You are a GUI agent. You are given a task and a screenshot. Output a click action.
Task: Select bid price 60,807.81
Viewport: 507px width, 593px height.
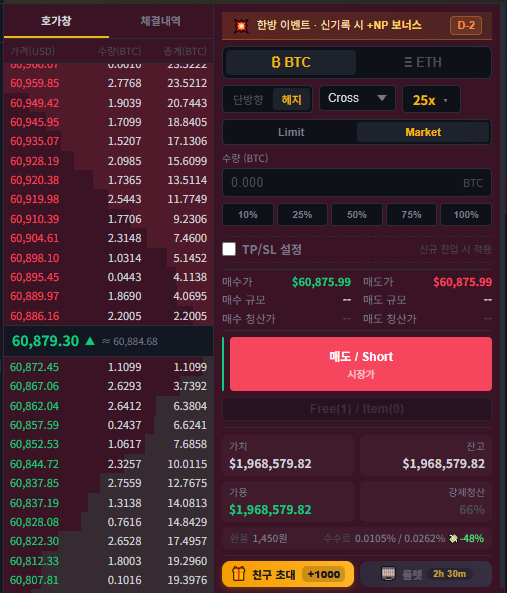coord(34,580)
